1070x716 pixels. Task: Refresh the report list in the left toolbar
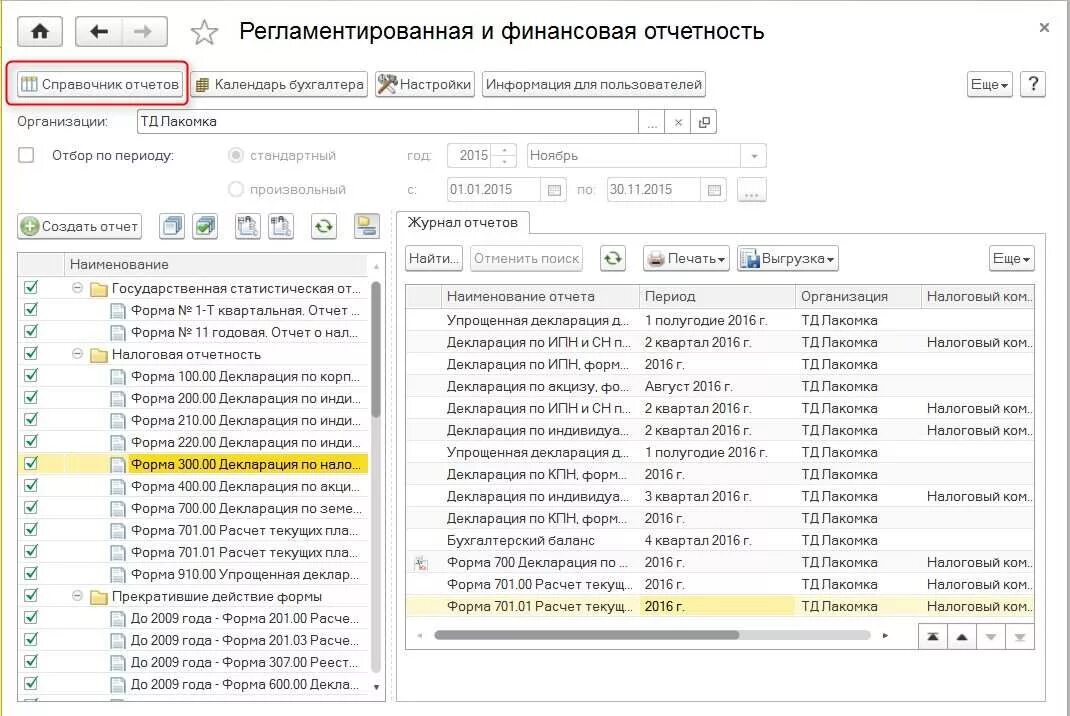[324, 227]
